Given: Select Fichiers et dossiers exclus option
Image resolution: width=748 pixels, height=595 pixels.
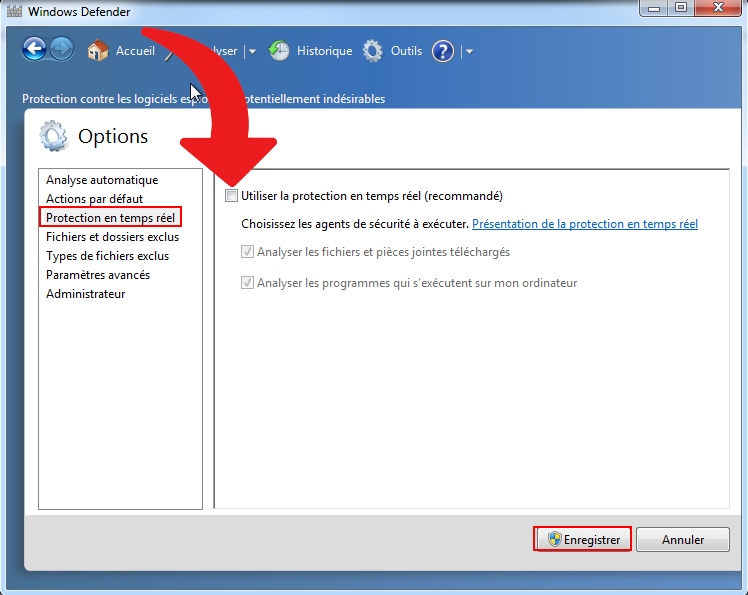Looking at the screenshot, I should (x=113, y=237).
